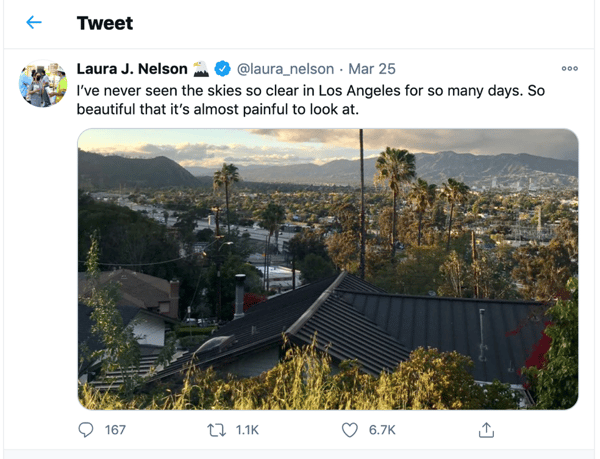Open the @laura_nelson handle link
This screenshot has height=459, width=600.
tap(285, 69)
